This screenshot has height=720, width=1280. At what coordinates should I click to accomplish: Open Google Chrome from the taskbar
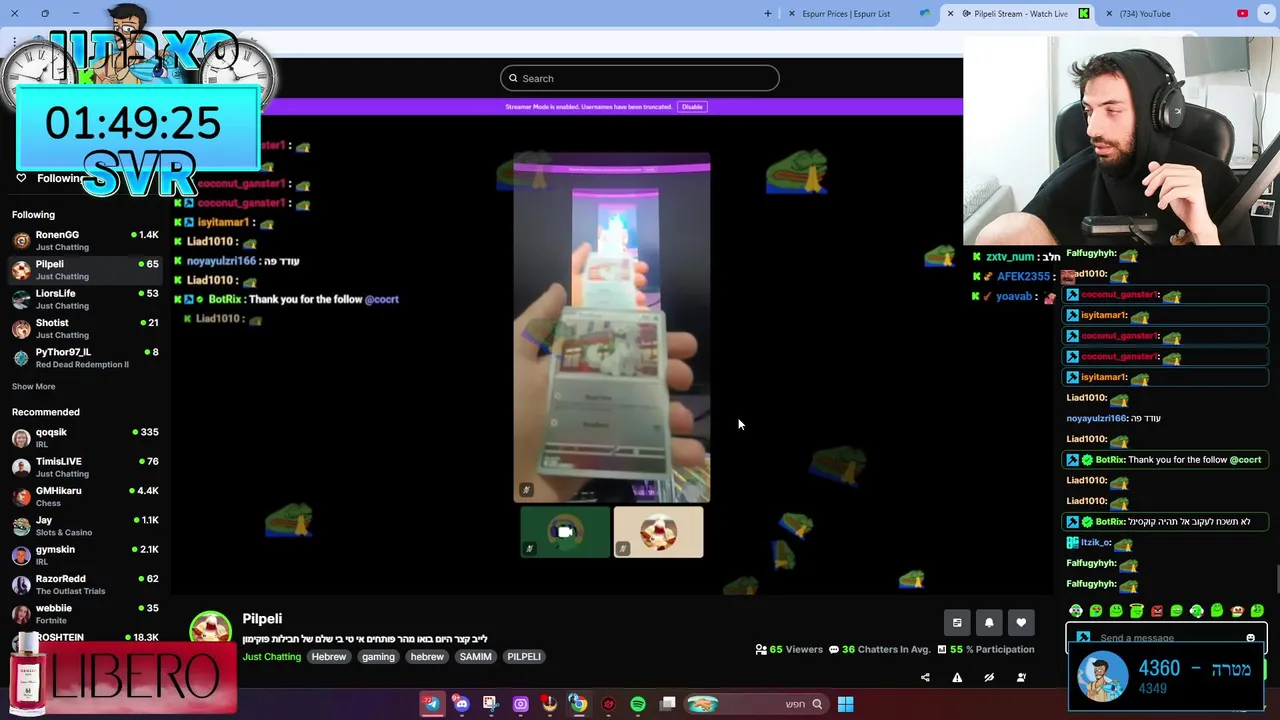[x=578, y=704]
